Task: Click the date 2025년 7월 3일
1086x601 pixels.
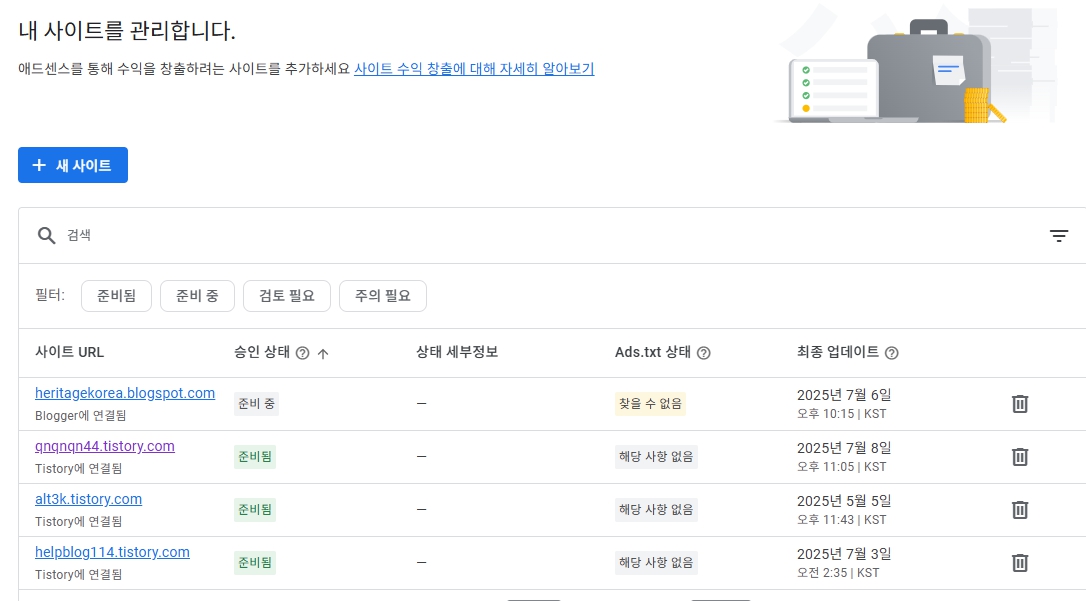Action: click(844, 554)
